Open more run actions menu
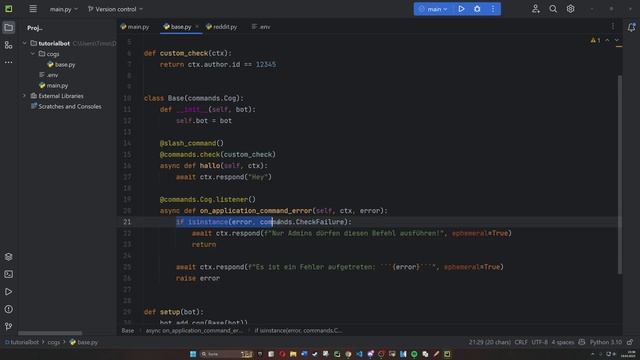Screen dimensions: 640x360 coord(493,9)
